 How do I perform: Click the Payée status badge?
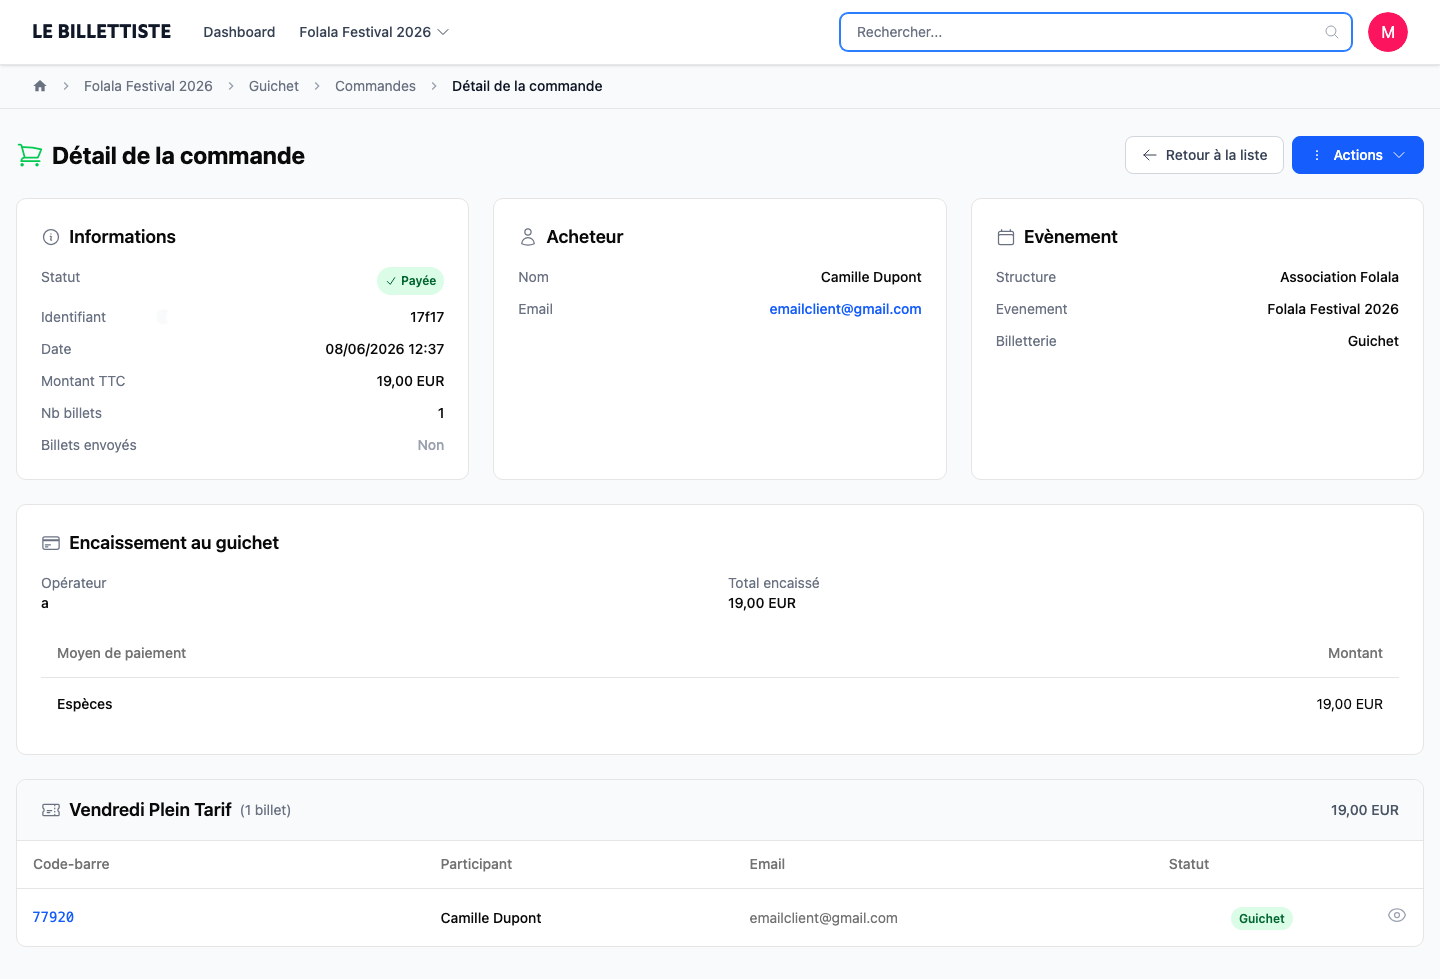coord(410,281)
